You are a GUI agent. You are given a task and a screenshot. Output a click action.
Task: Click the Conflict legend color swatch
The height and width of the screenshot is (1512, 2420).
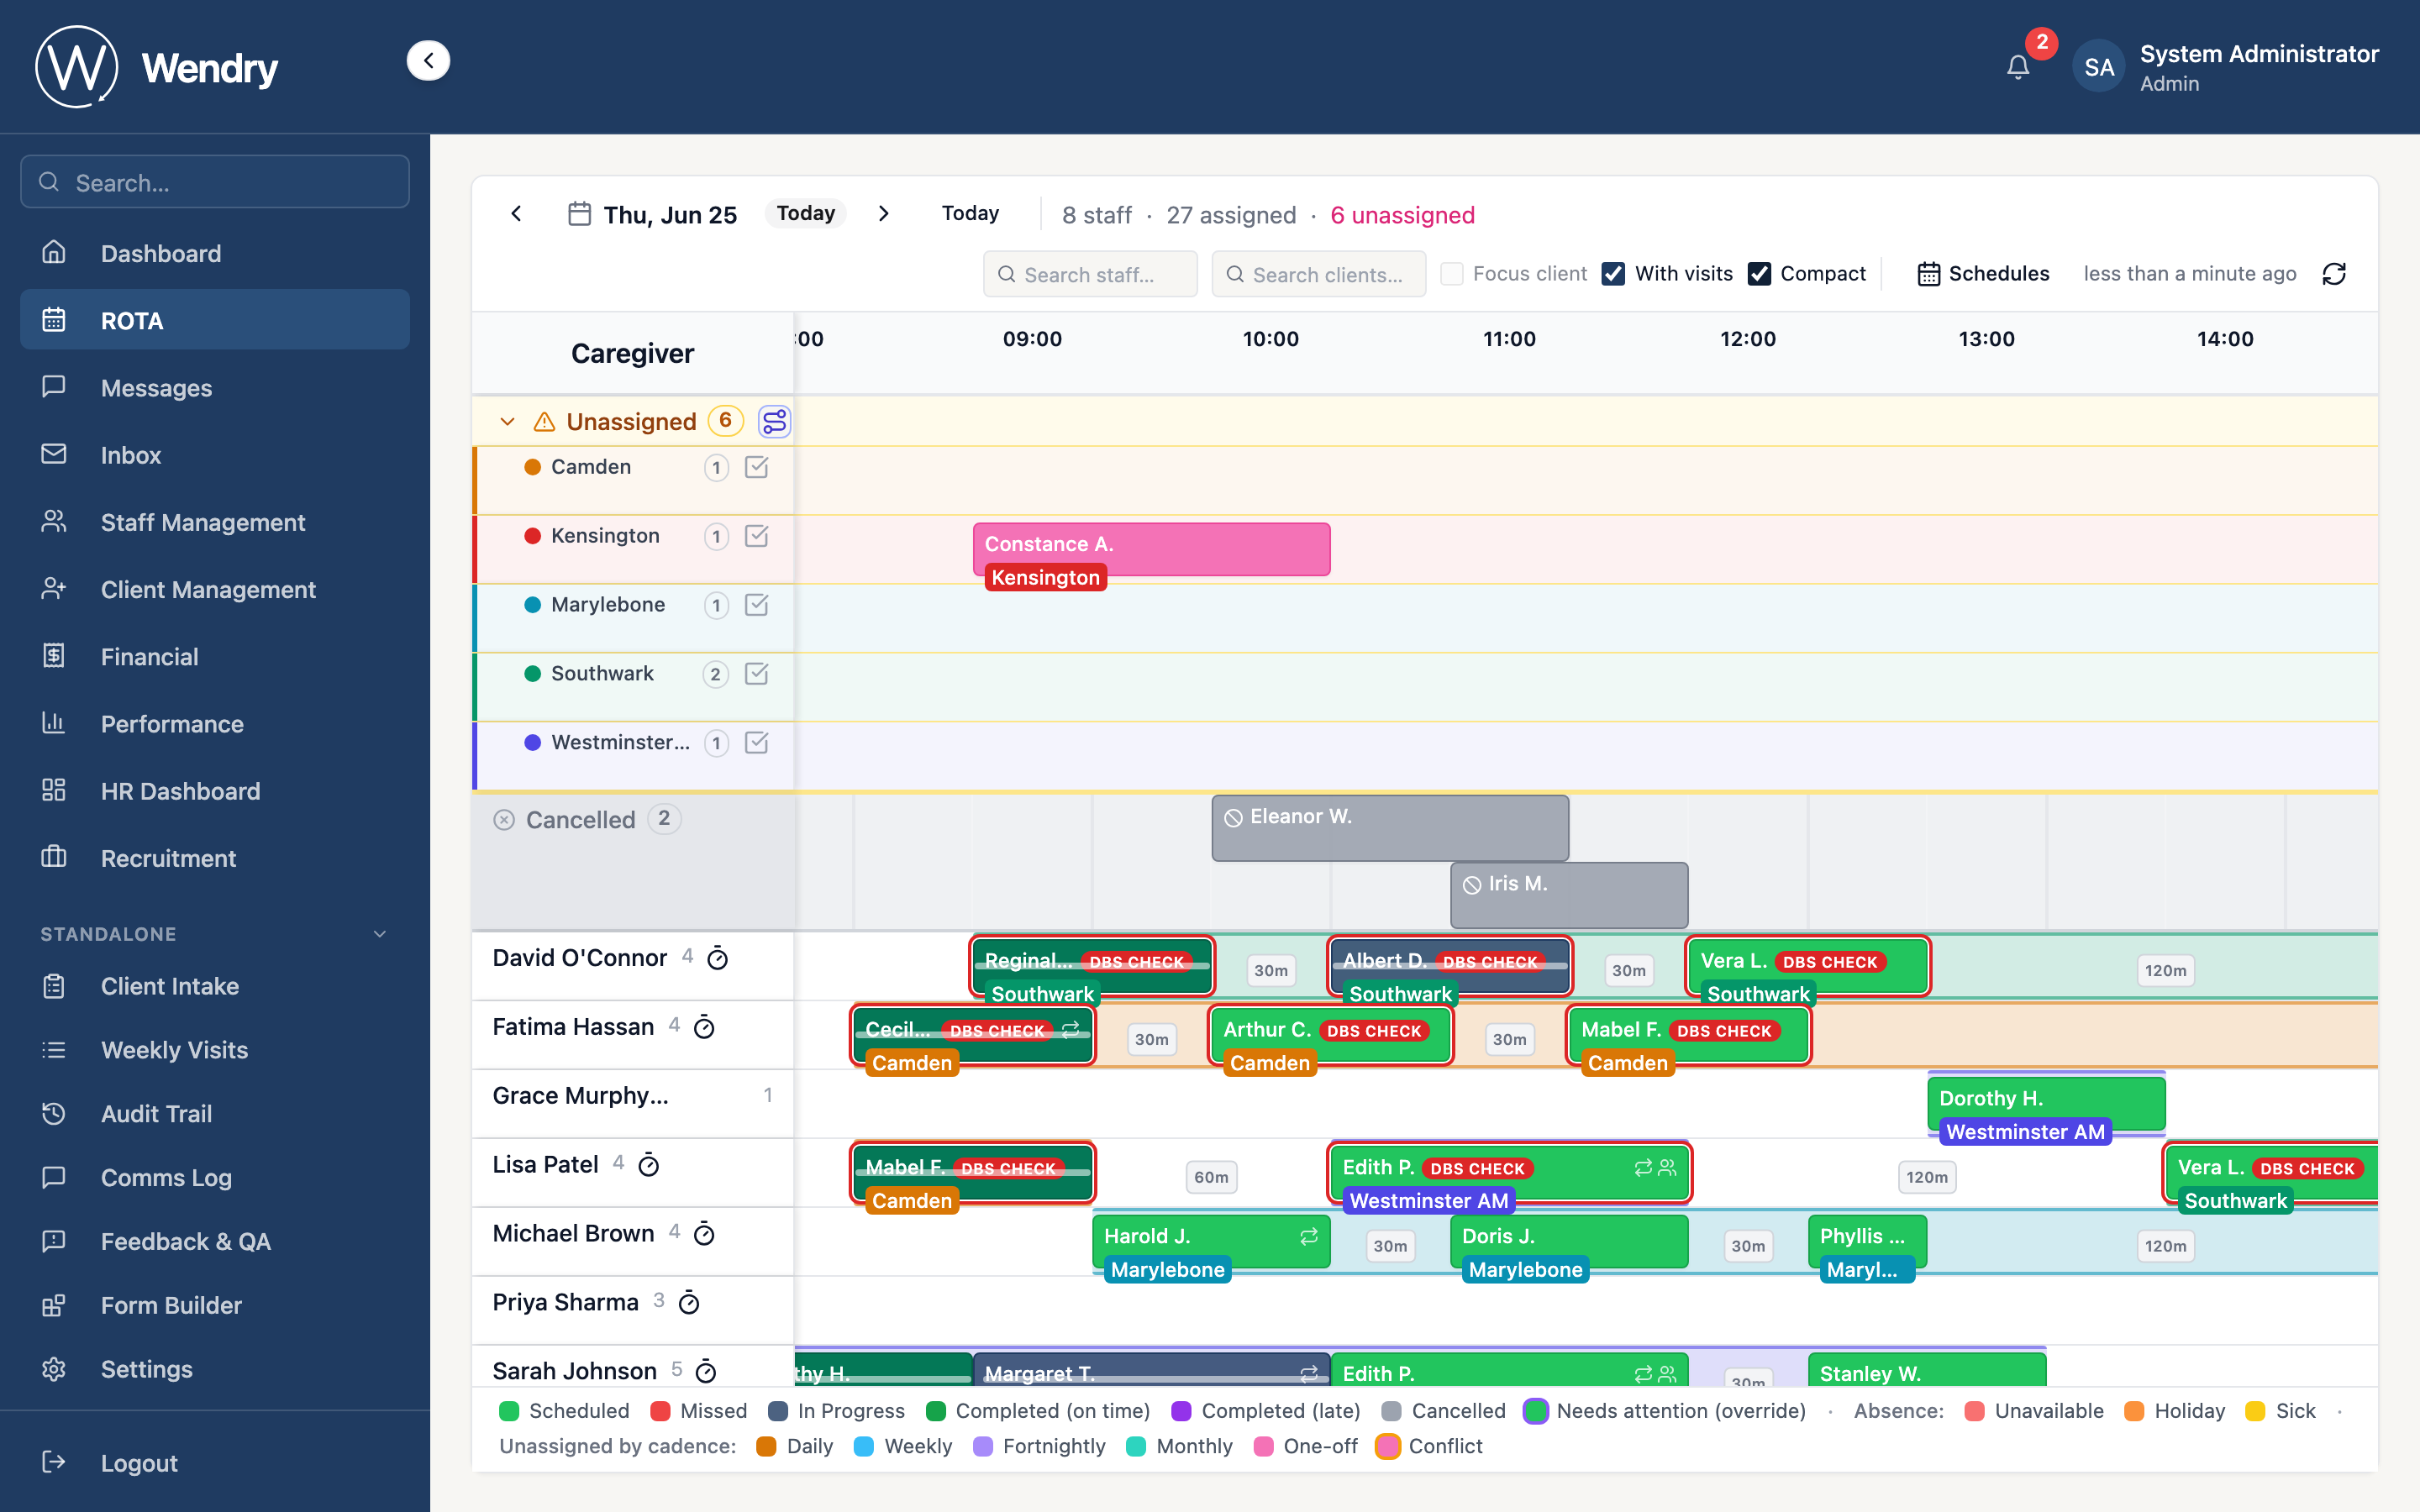coord(1387,1446)
